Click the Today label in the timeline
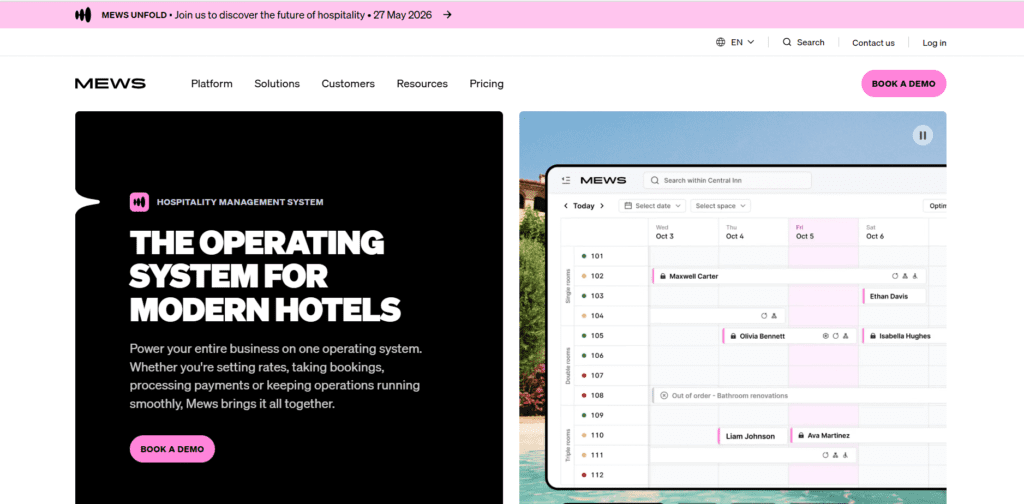The image size is (1024, 504). (584, 206)
